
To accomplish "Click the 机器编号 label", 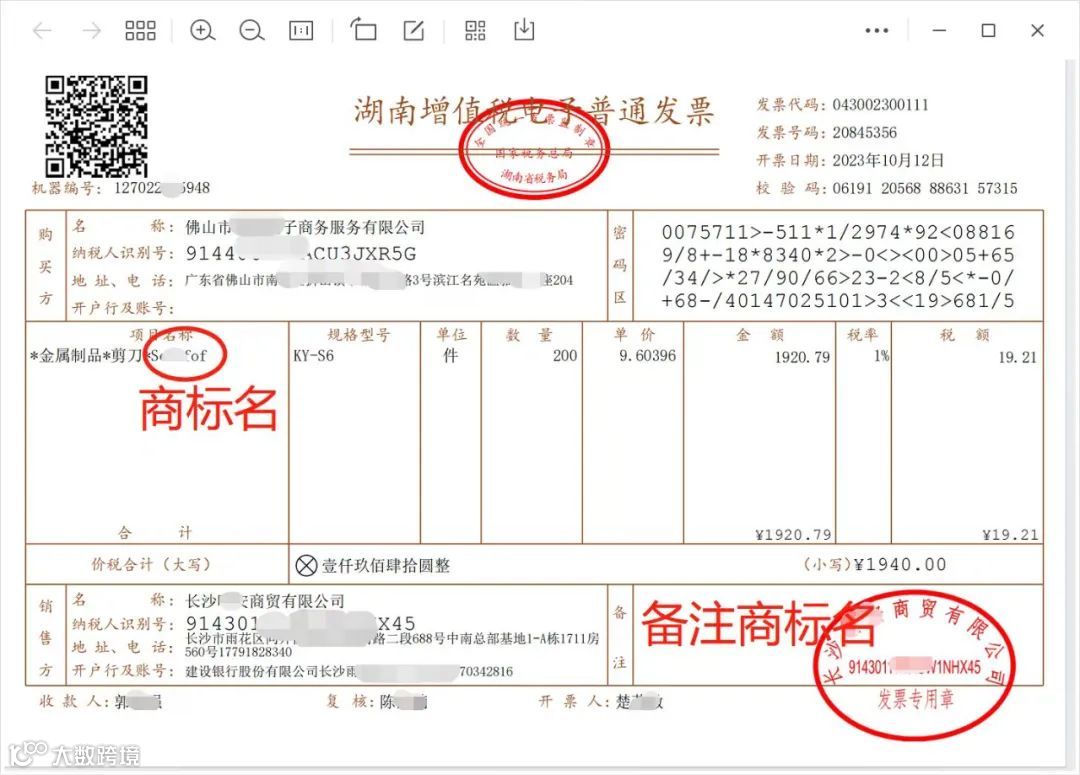I will (65, 188).
